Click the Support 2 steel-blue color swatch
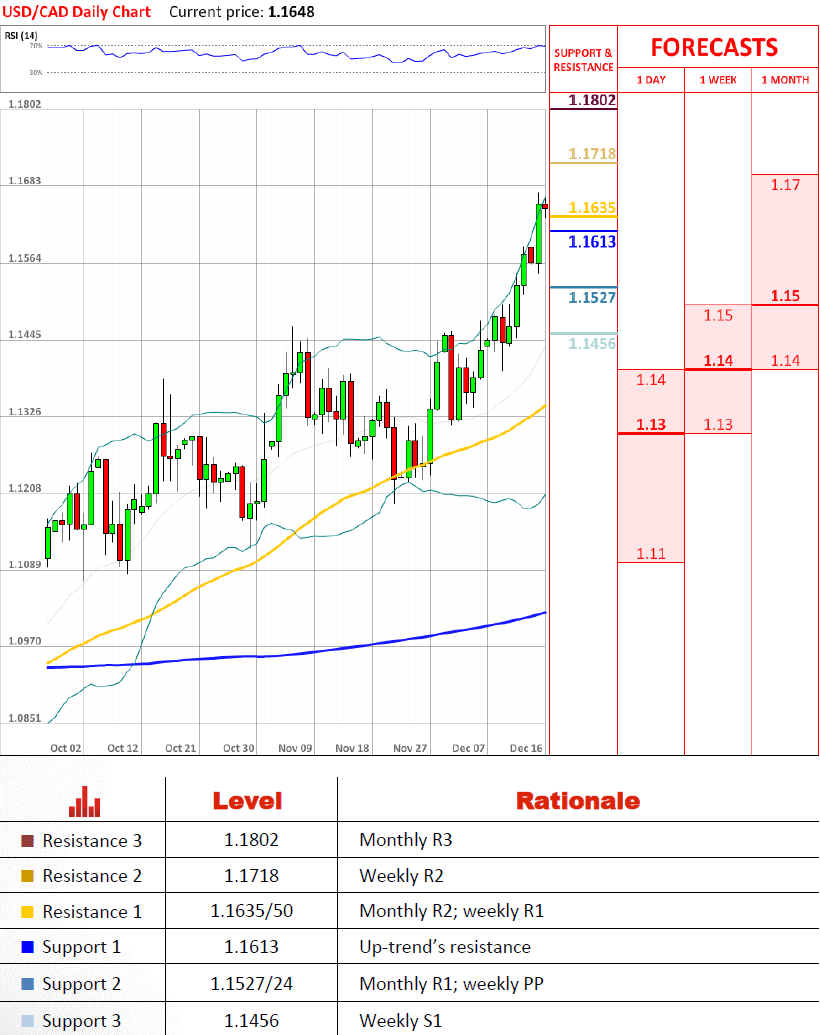The image size is (820, 1035). [x=27, y=984]
